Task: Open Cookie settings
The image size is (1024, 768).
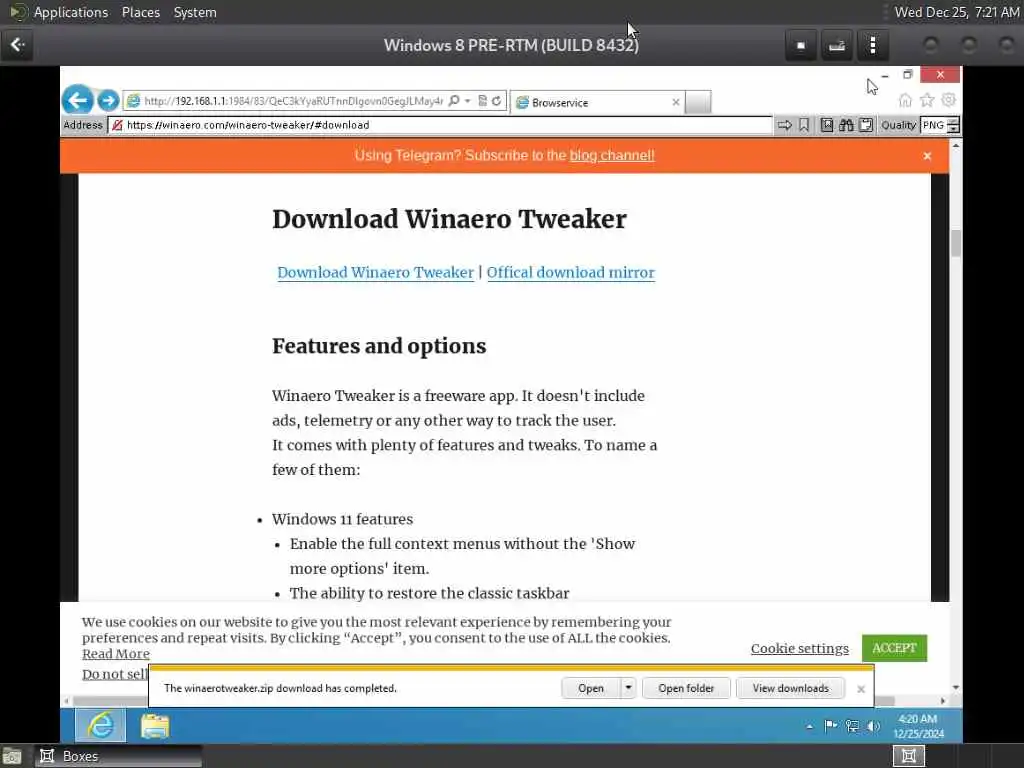Action: [800, 648]
